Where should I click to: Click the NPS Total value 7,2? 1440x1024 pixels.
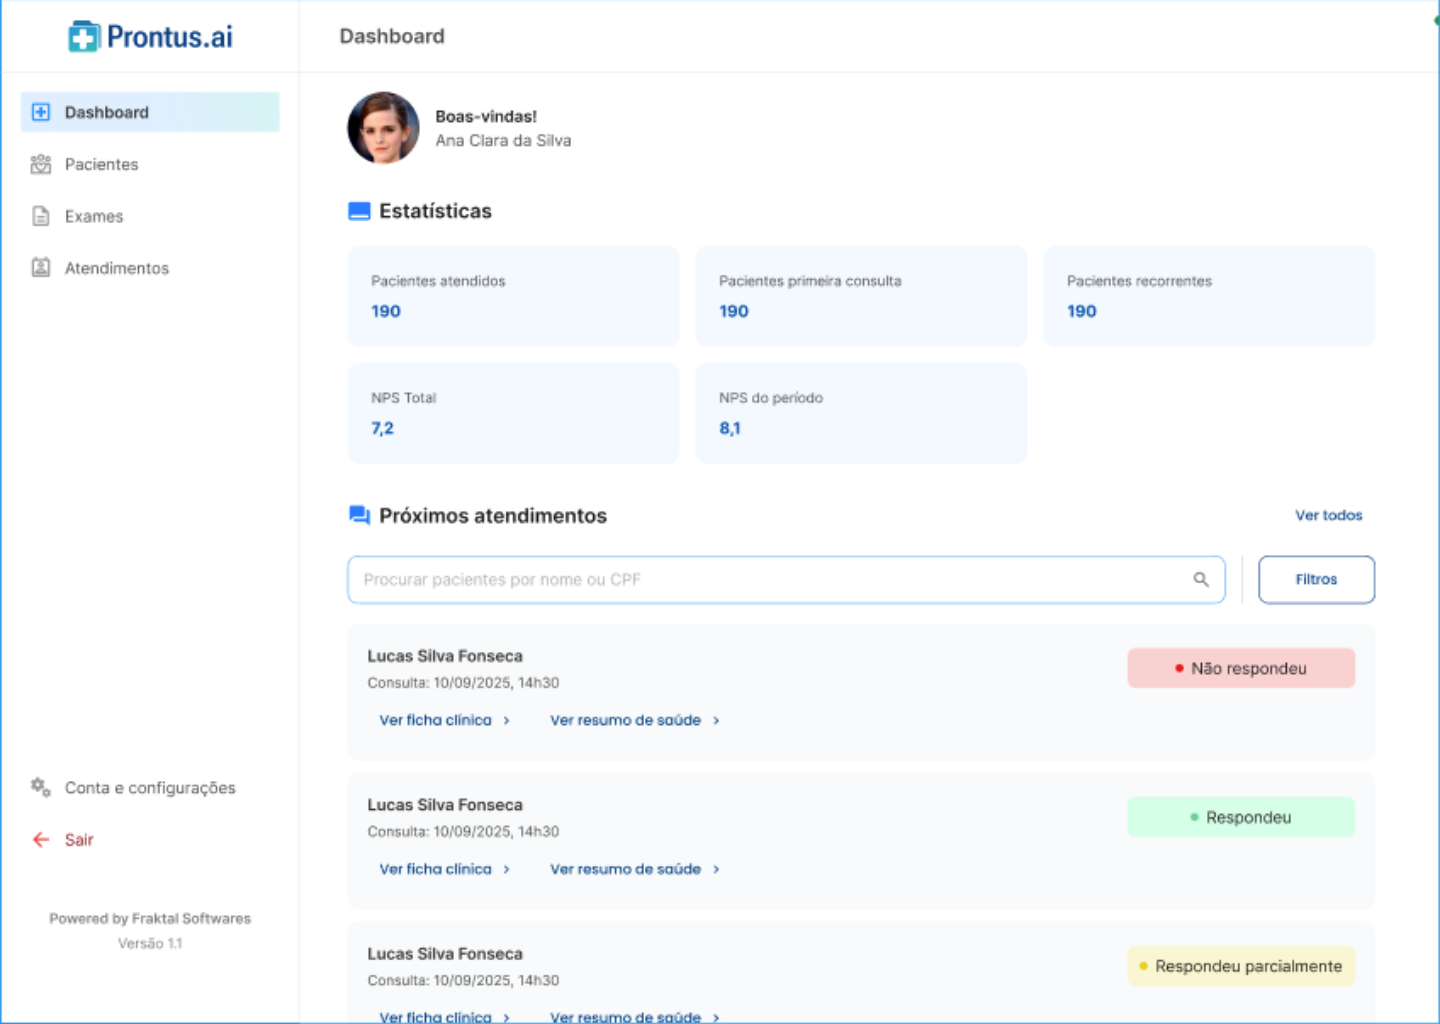coord(382,428)
